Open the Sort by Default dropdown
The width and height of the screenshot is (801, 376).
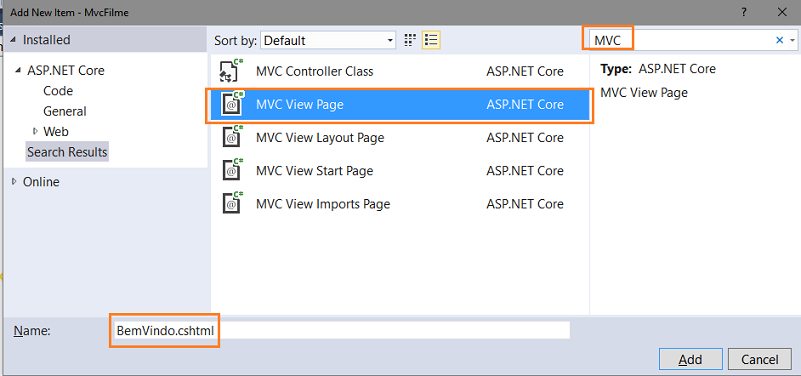328,40
